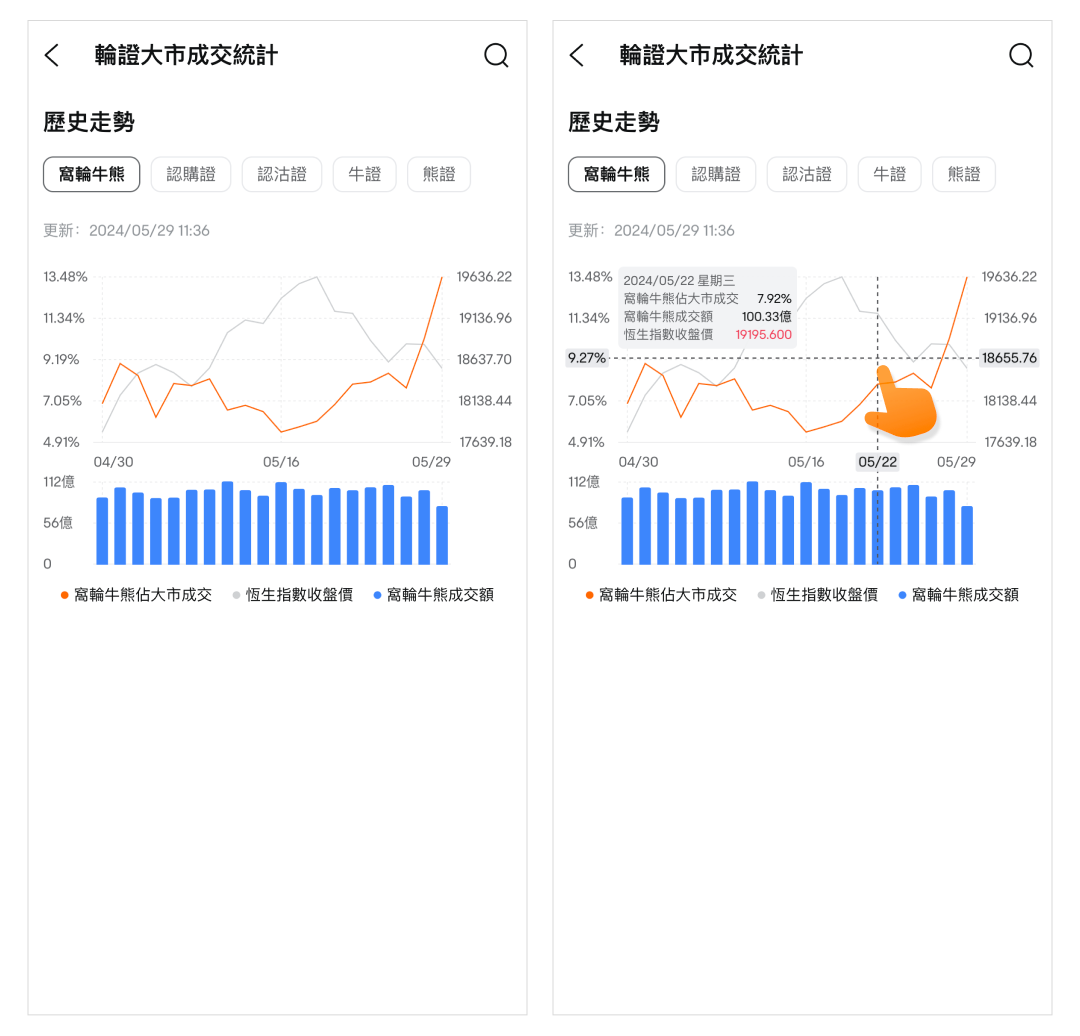Toggle grey 恆生指數收盤價 legend in left chart
1080x1036 pixels.
click(x=300, y=595)
